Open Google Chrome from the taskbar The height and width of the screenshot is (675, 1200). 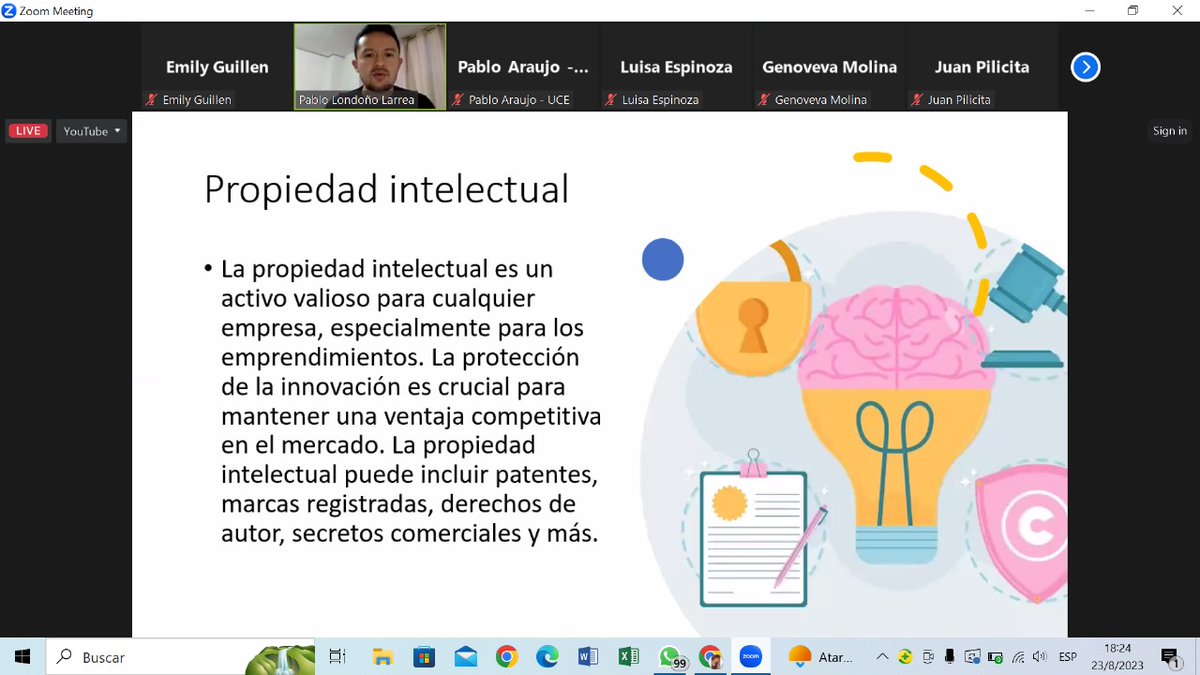pyautogui.click(x=507, y=657)
